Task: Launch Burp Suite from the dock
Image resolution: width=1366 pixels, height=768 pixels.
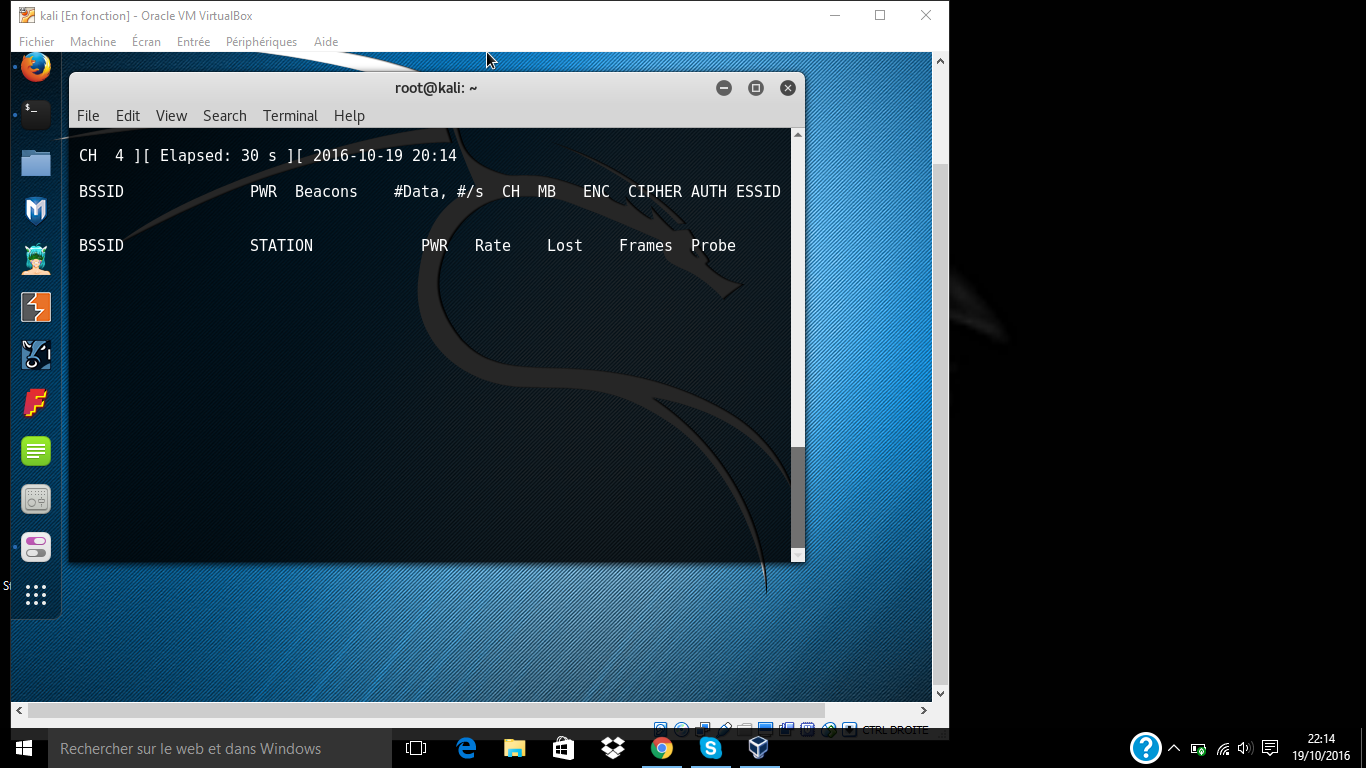Action: (x=36, y=307)
